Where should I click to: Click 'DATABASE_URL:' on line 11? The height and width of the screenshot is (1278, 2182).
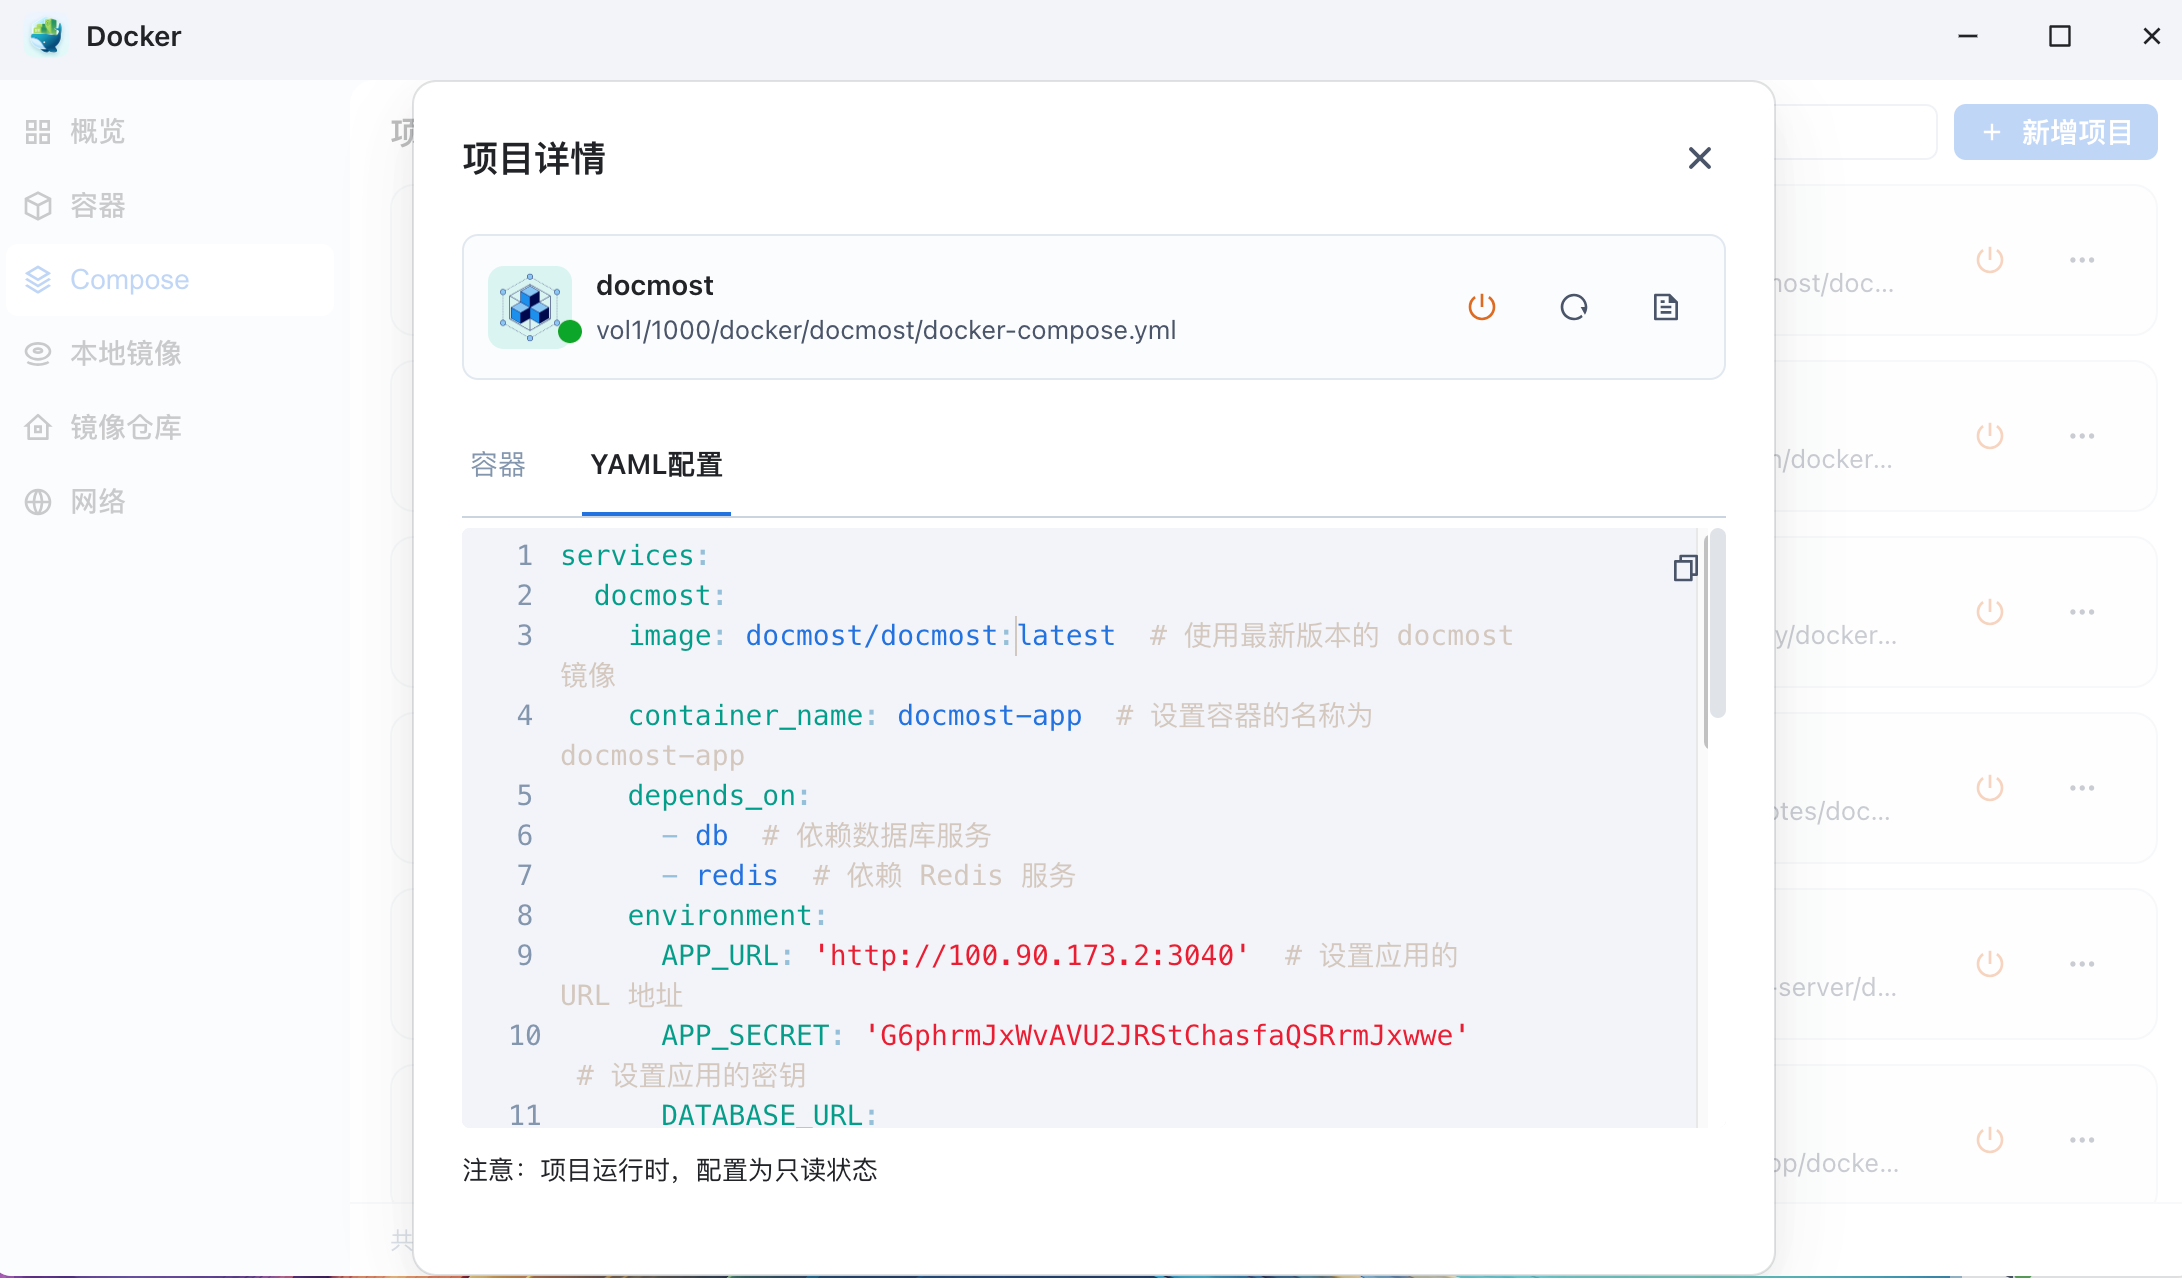tap(769, 1115)
